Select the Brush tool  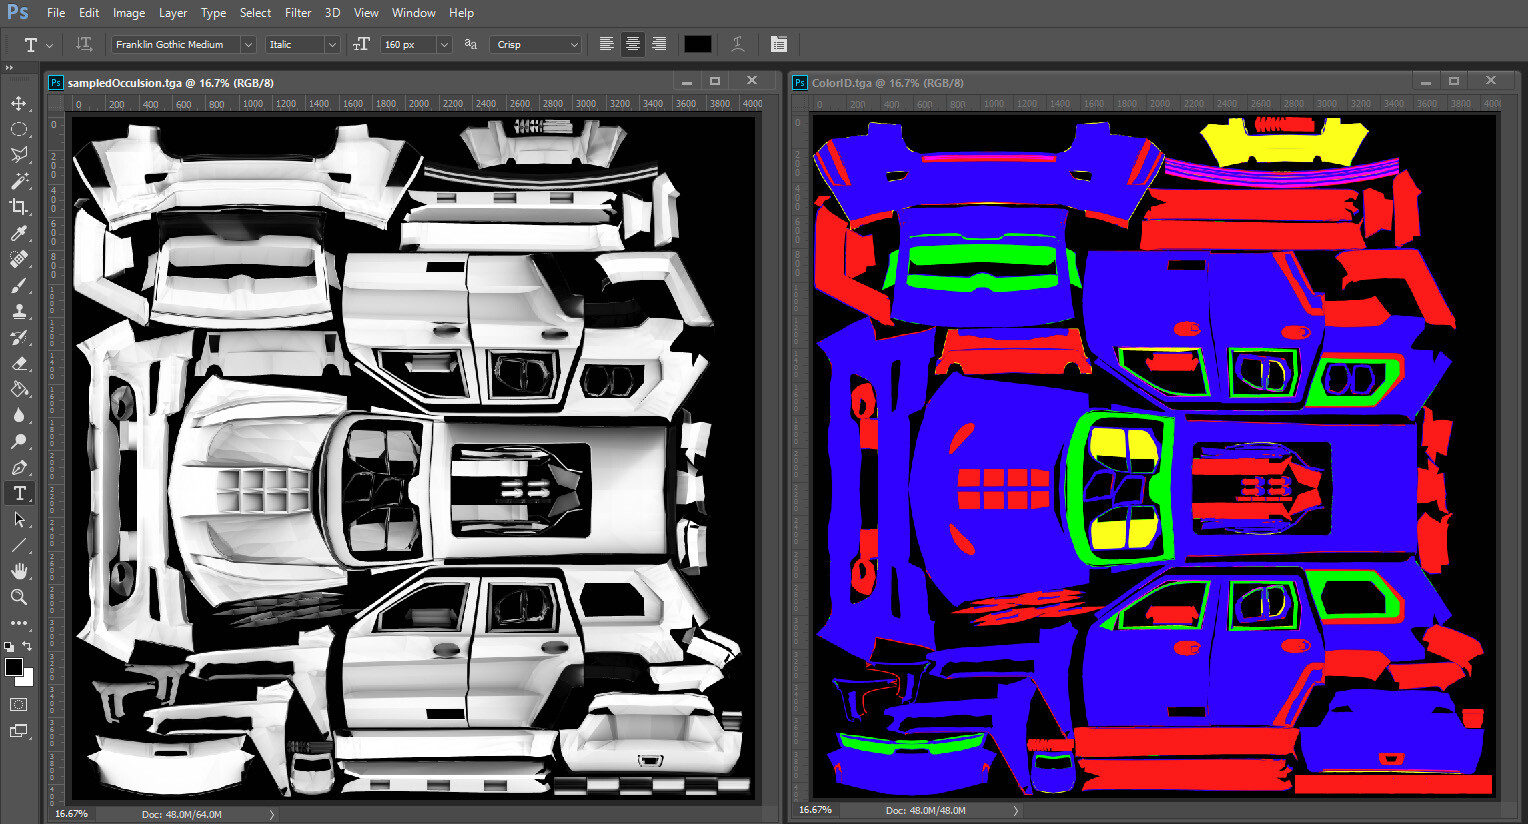tap(20, 285)
